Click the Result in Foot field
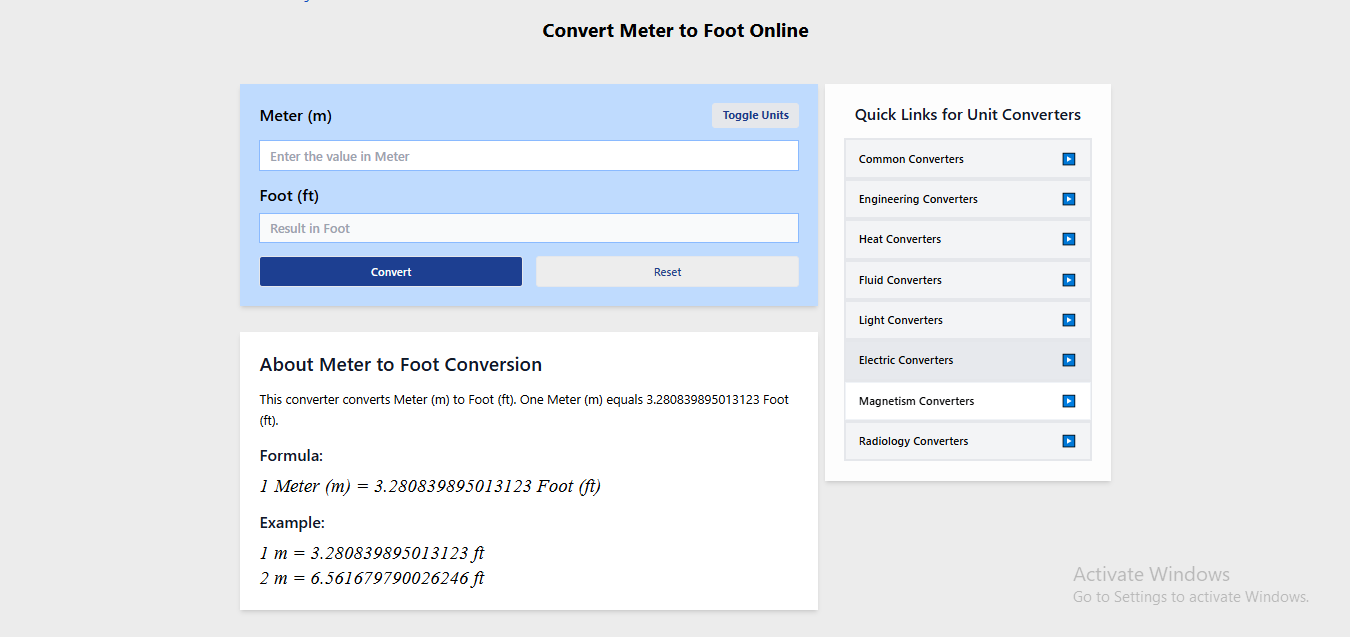1350x637 pixels. [528, 228]
